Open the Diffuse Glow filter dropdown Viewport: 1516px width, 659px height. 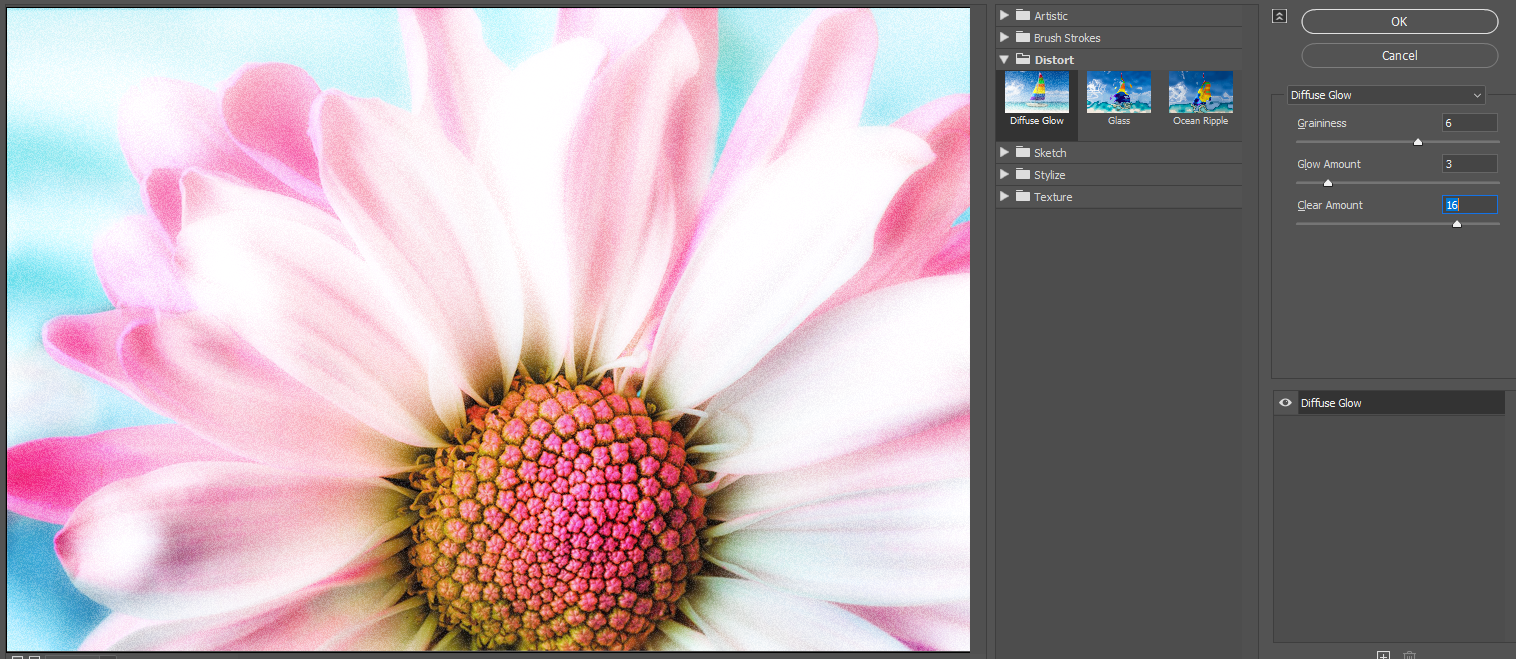pos(1386,95)
